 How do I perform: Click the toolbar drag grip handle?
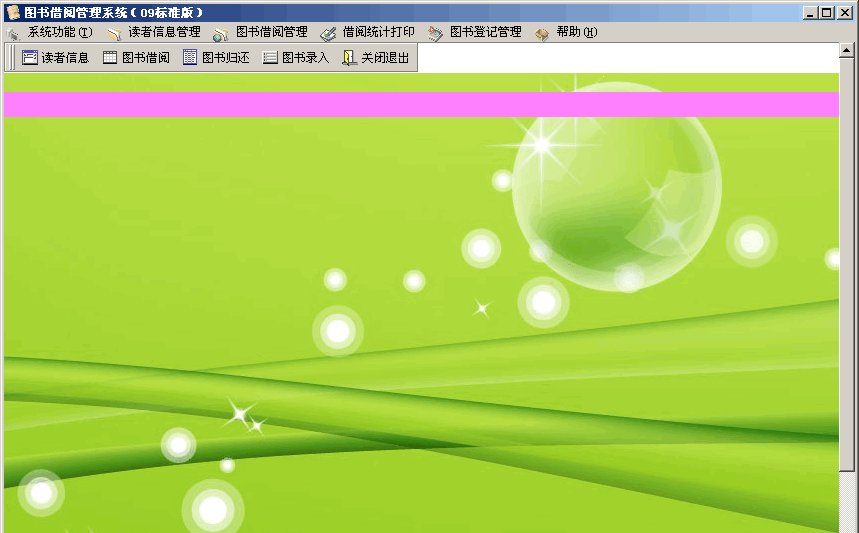(11, 58)
